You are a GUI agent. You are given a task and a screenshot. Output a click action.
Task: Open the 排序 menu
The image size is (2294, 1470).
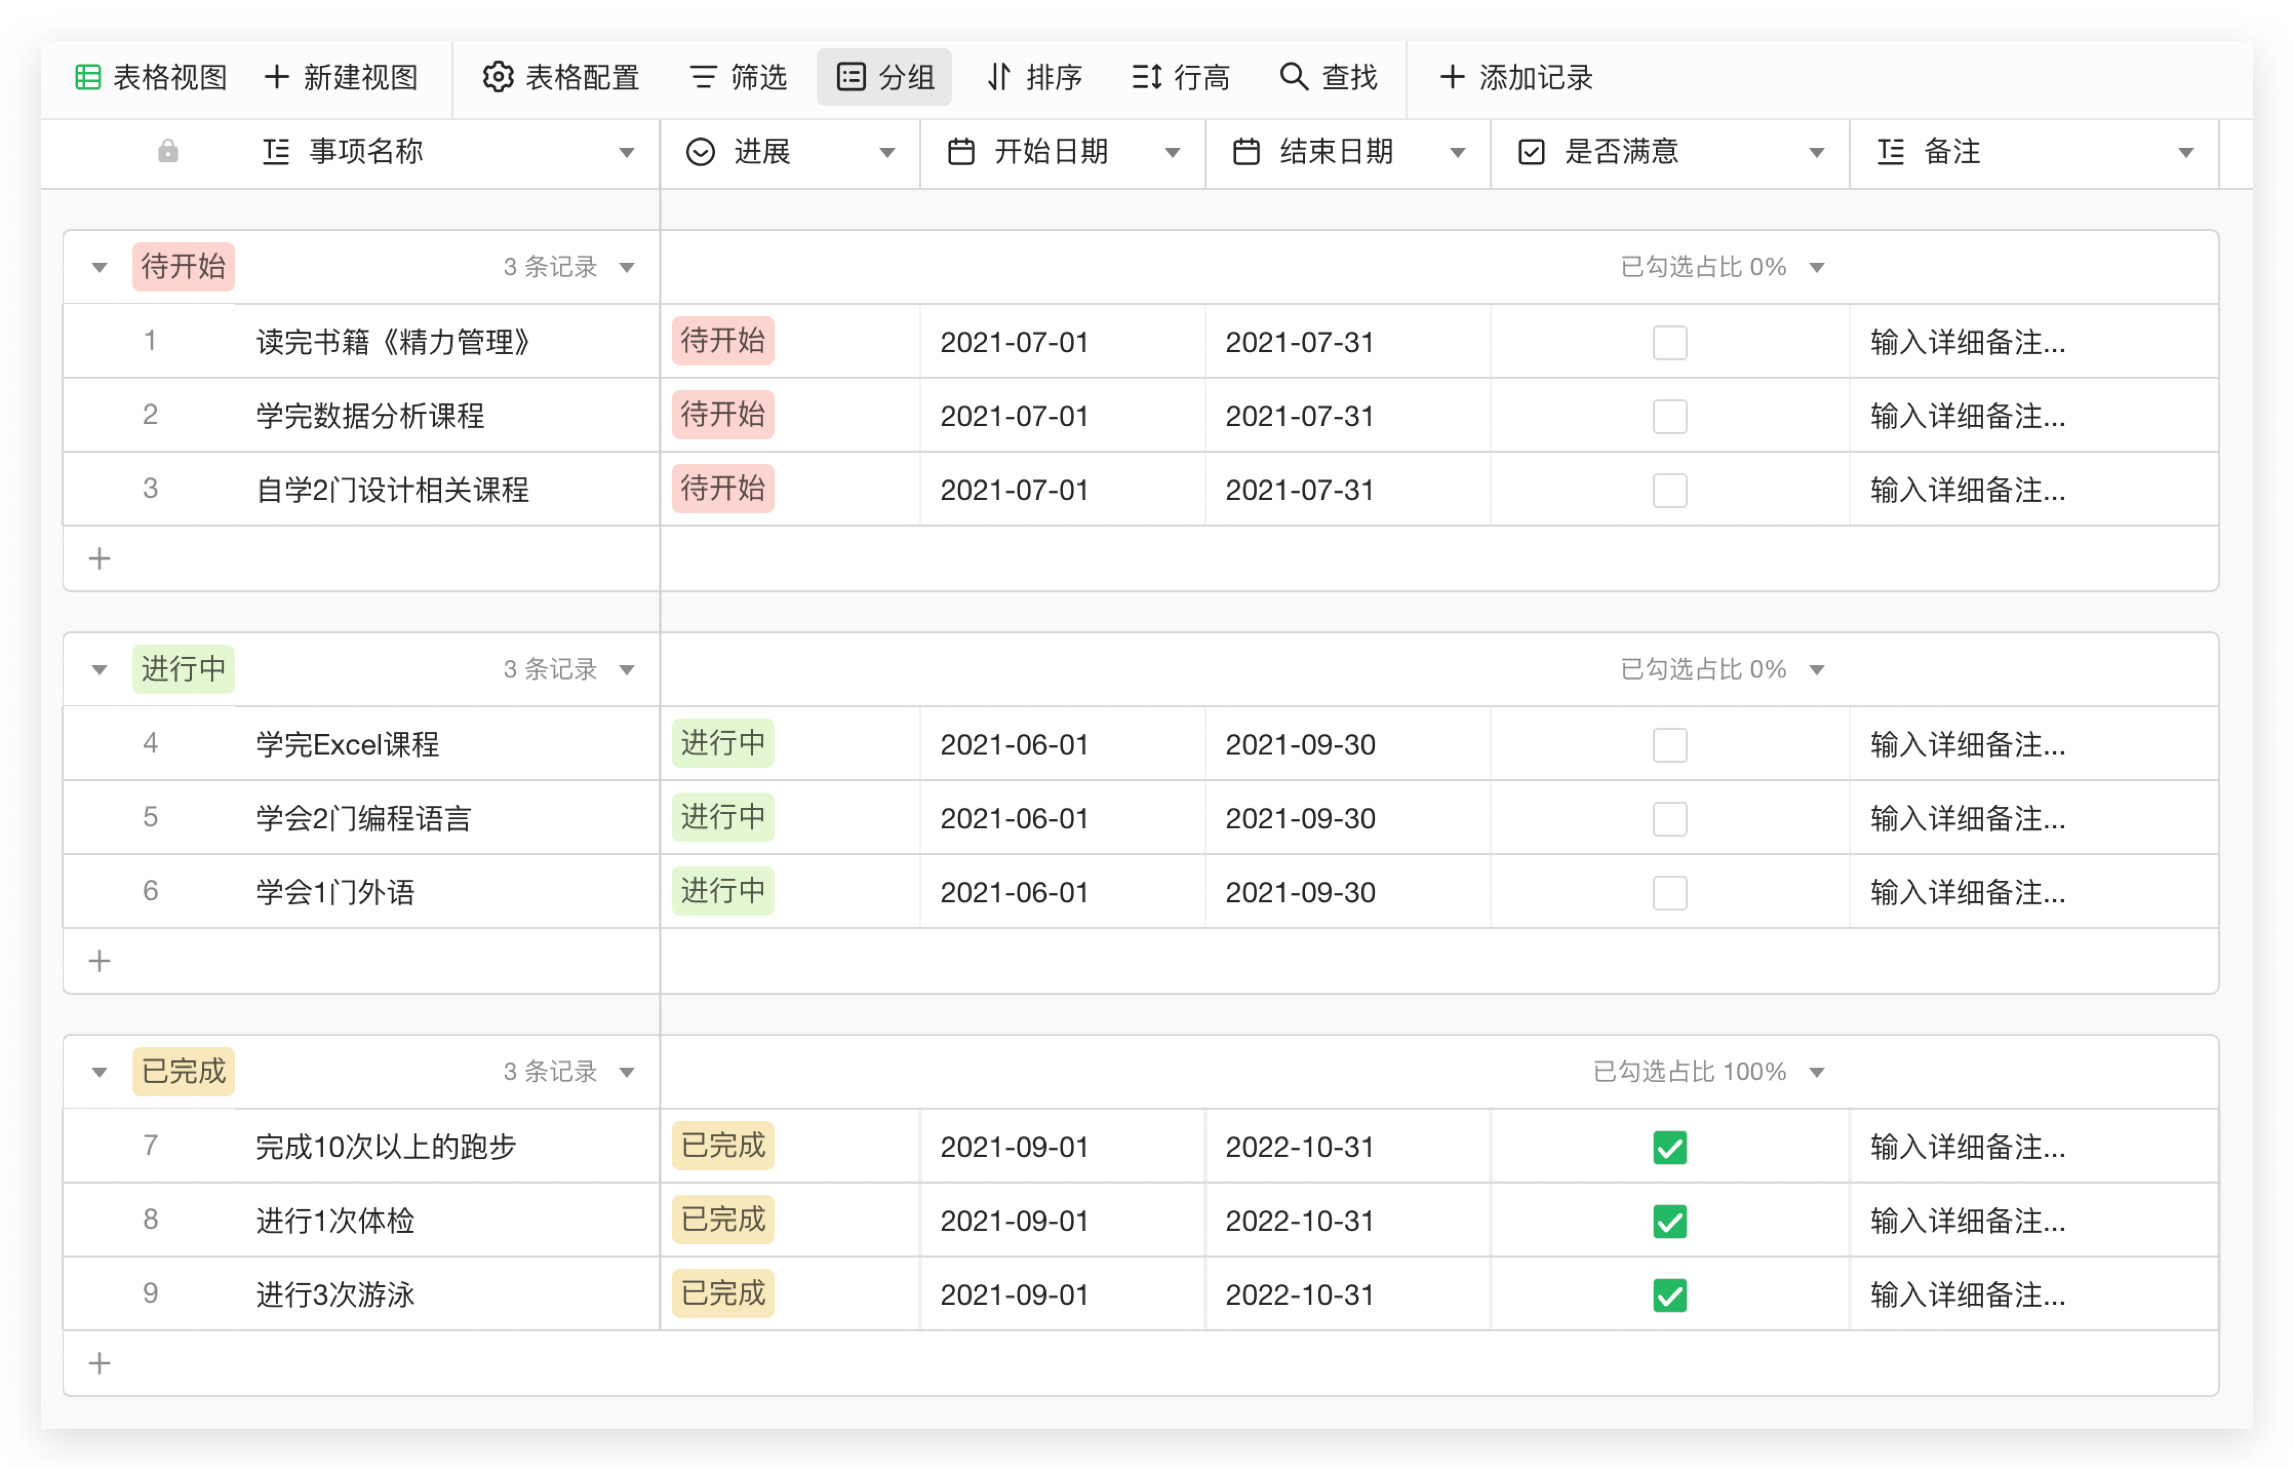click(1035, 77)
